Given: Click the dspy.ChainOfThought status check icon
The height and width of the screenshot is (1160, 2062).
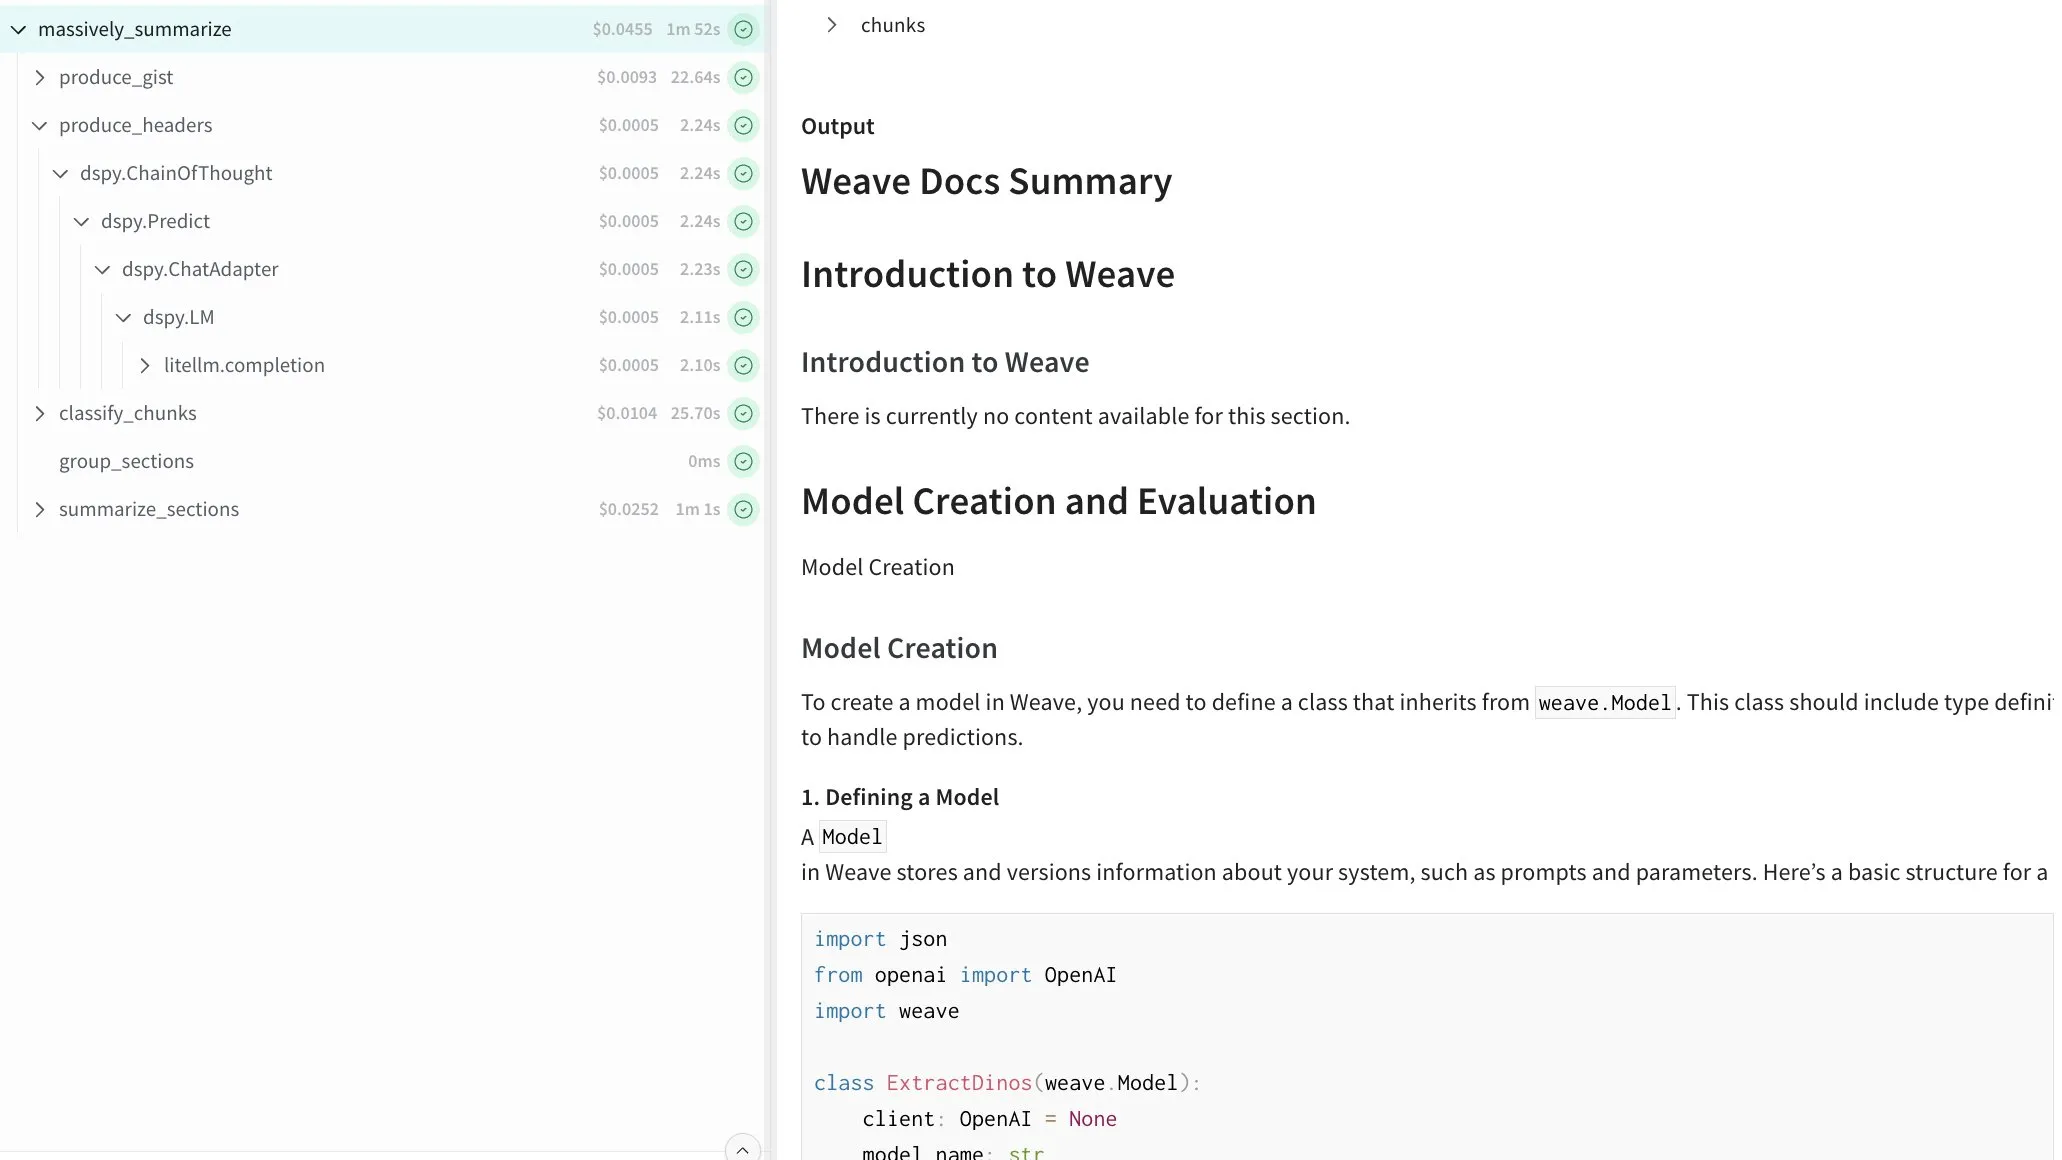Looking at the screenshot, I should pyautogui.click(x=743, y=173).
